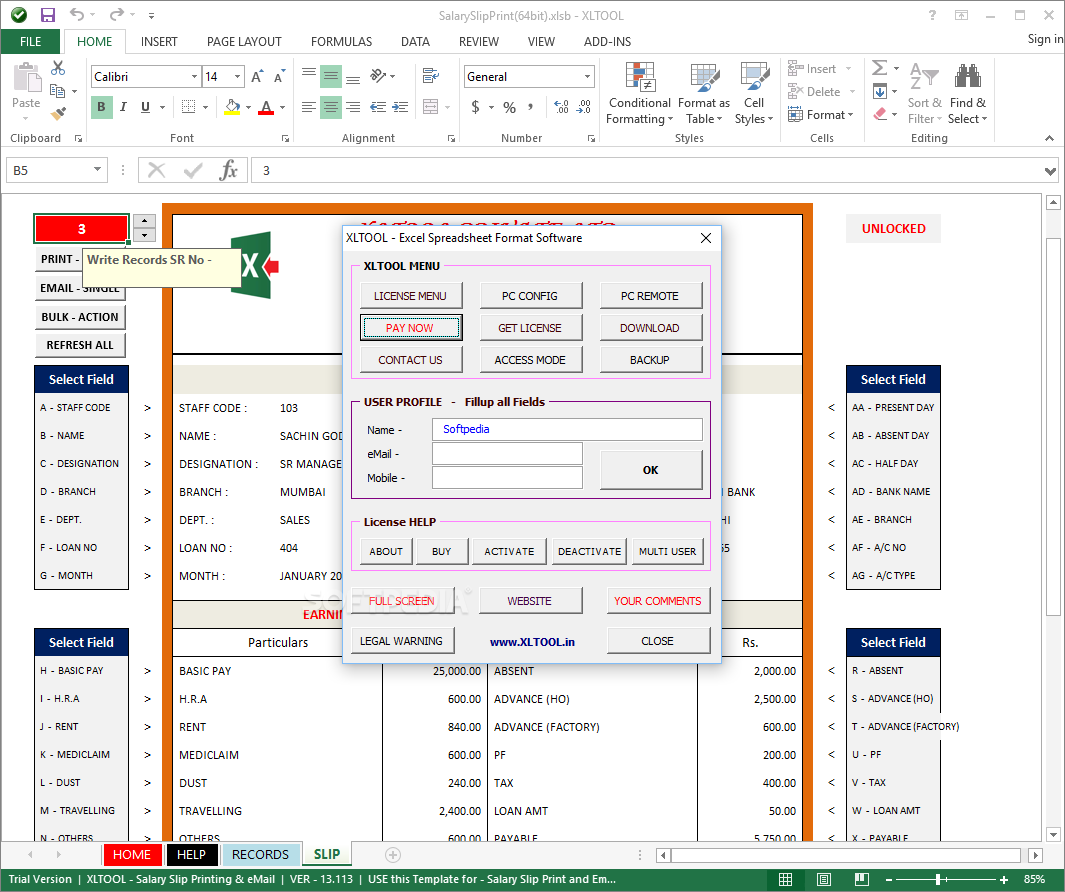Click the Undo arrow icon

(77, 14)
